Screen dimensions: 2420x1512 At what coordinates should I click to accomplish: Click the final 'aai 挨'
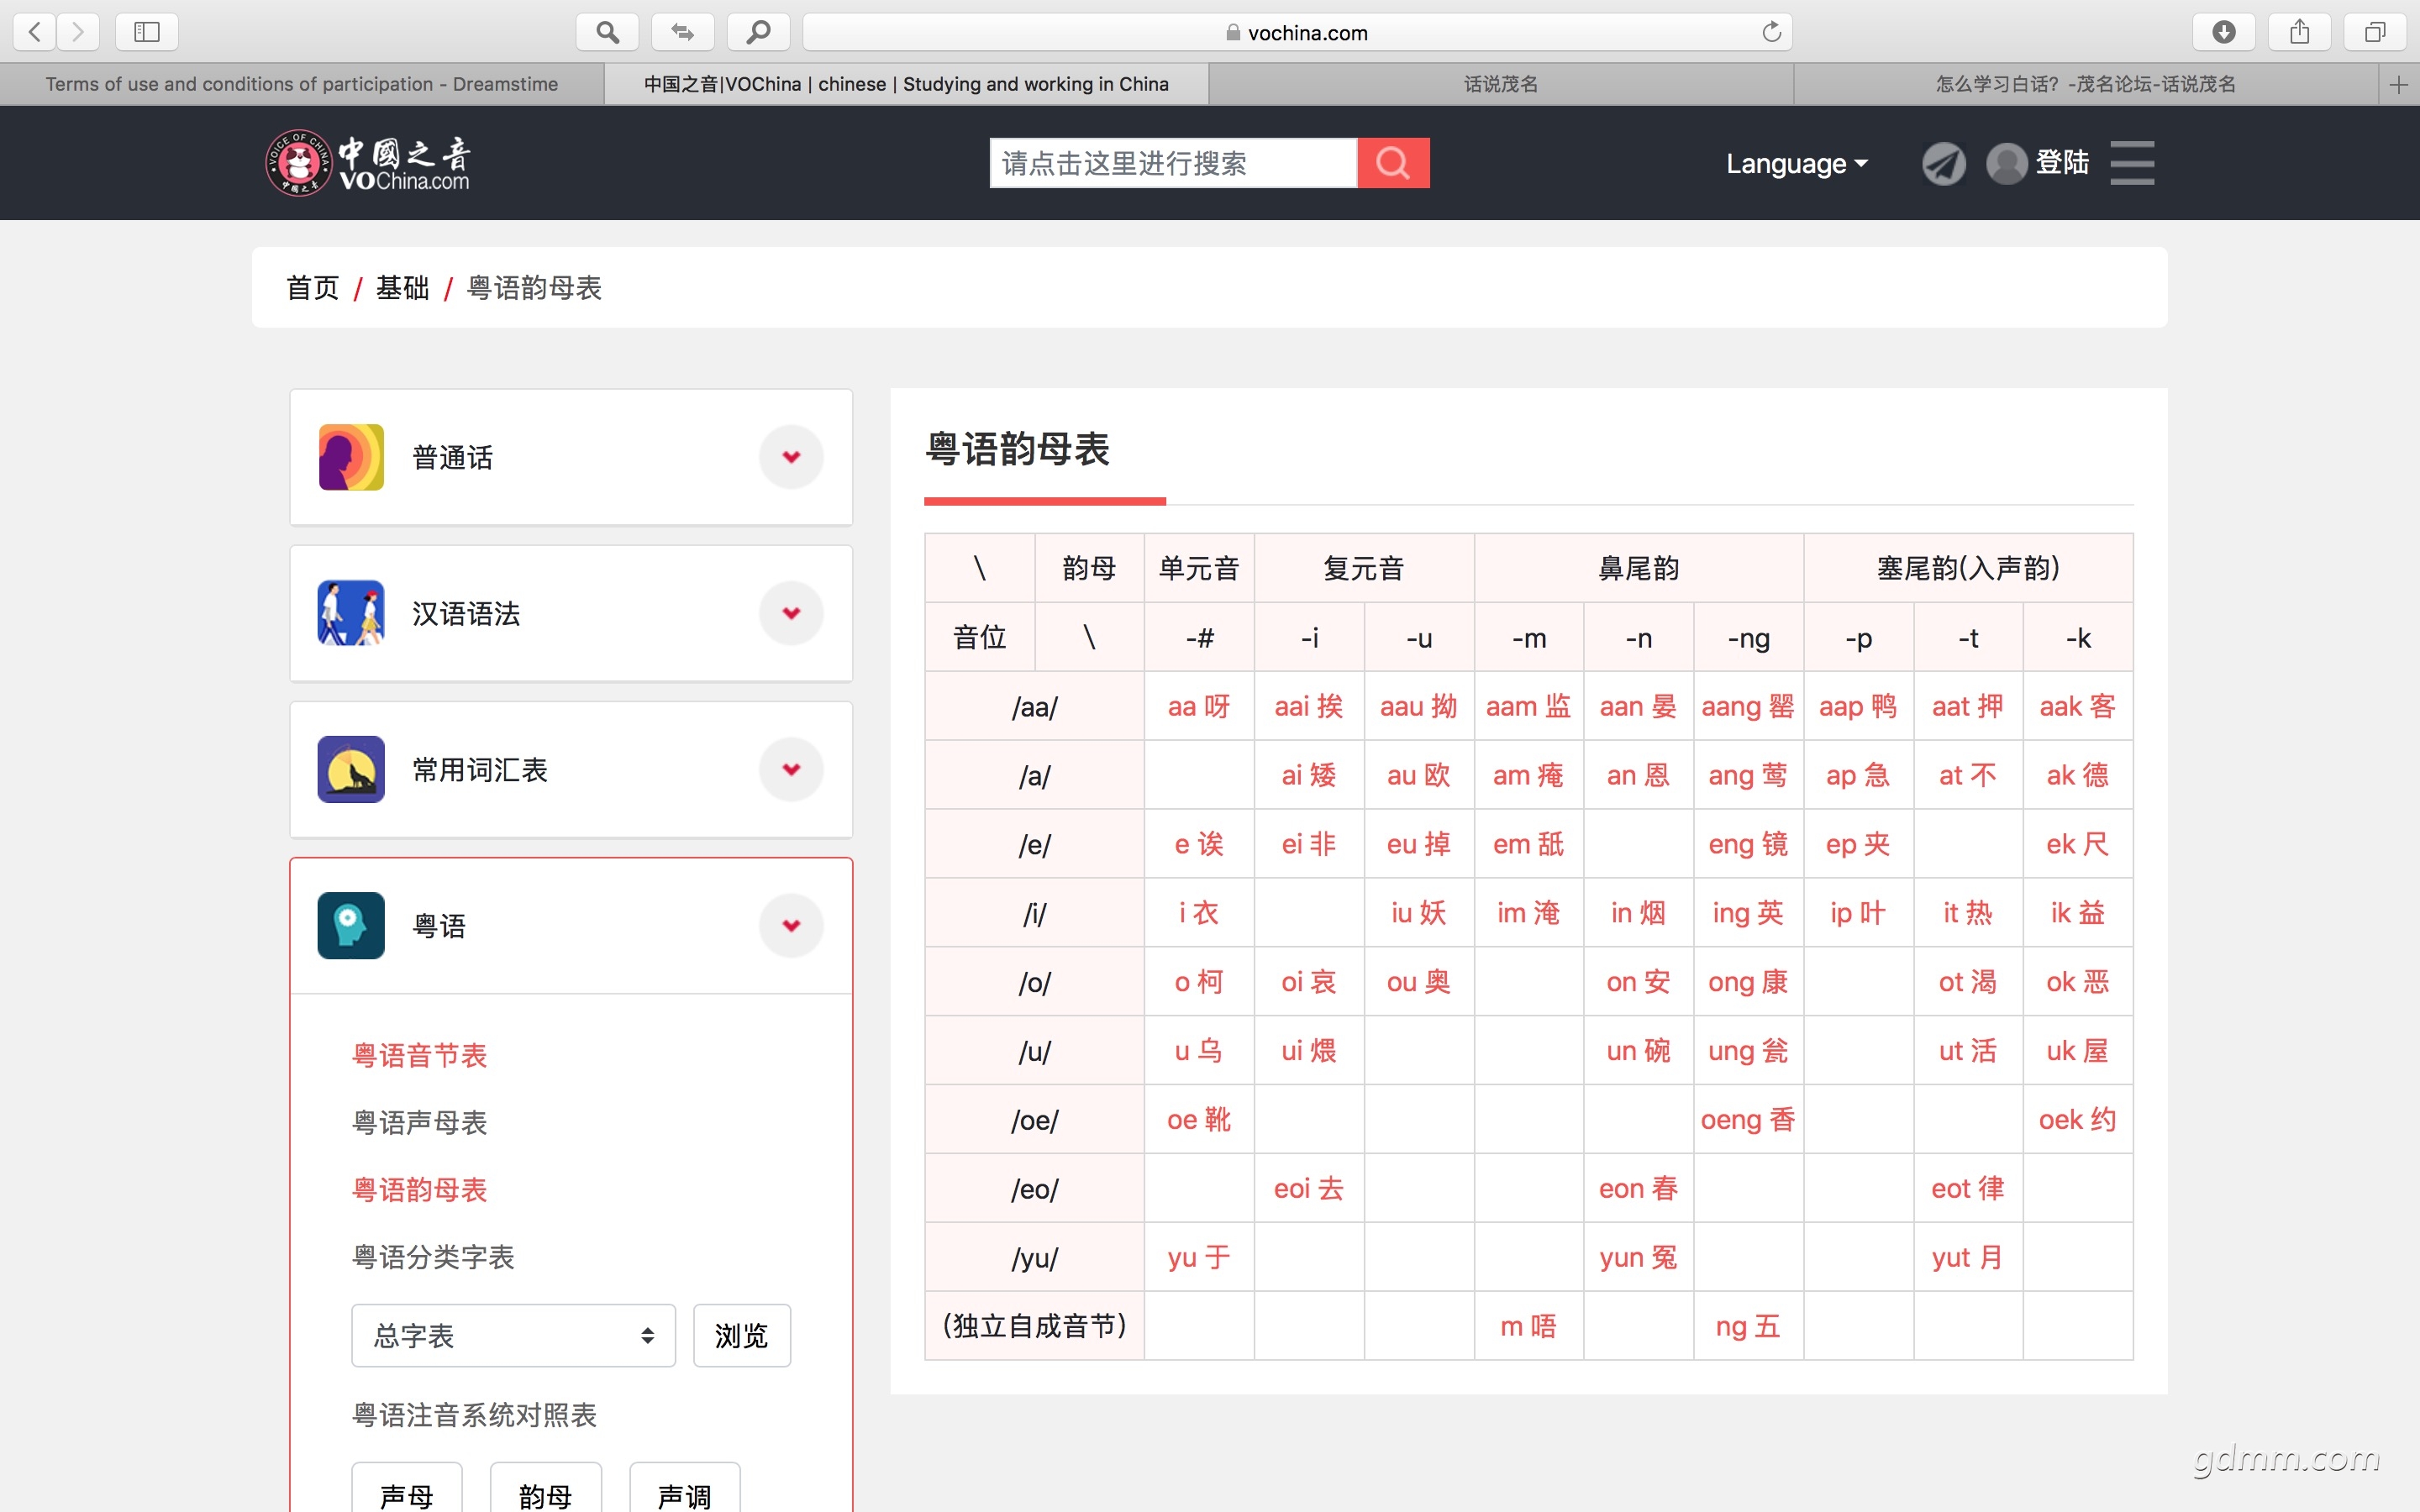(1309, 706)
